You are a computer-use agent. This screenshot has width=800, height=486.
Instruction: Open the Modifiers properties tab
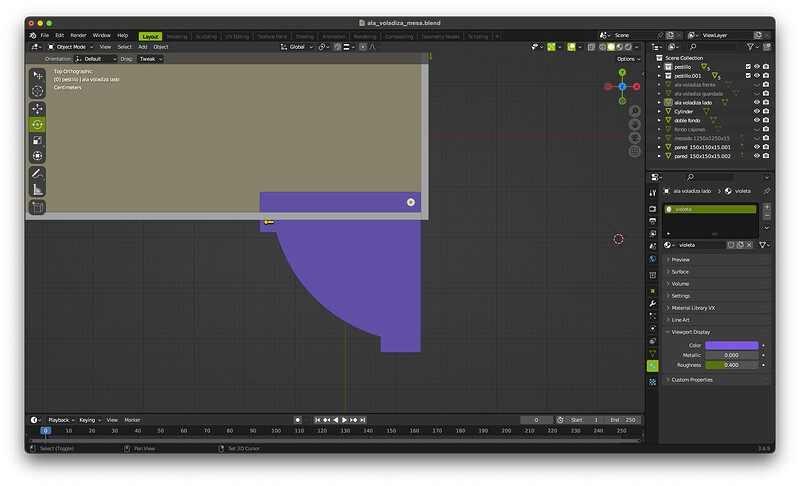click(x=653, y=303)
